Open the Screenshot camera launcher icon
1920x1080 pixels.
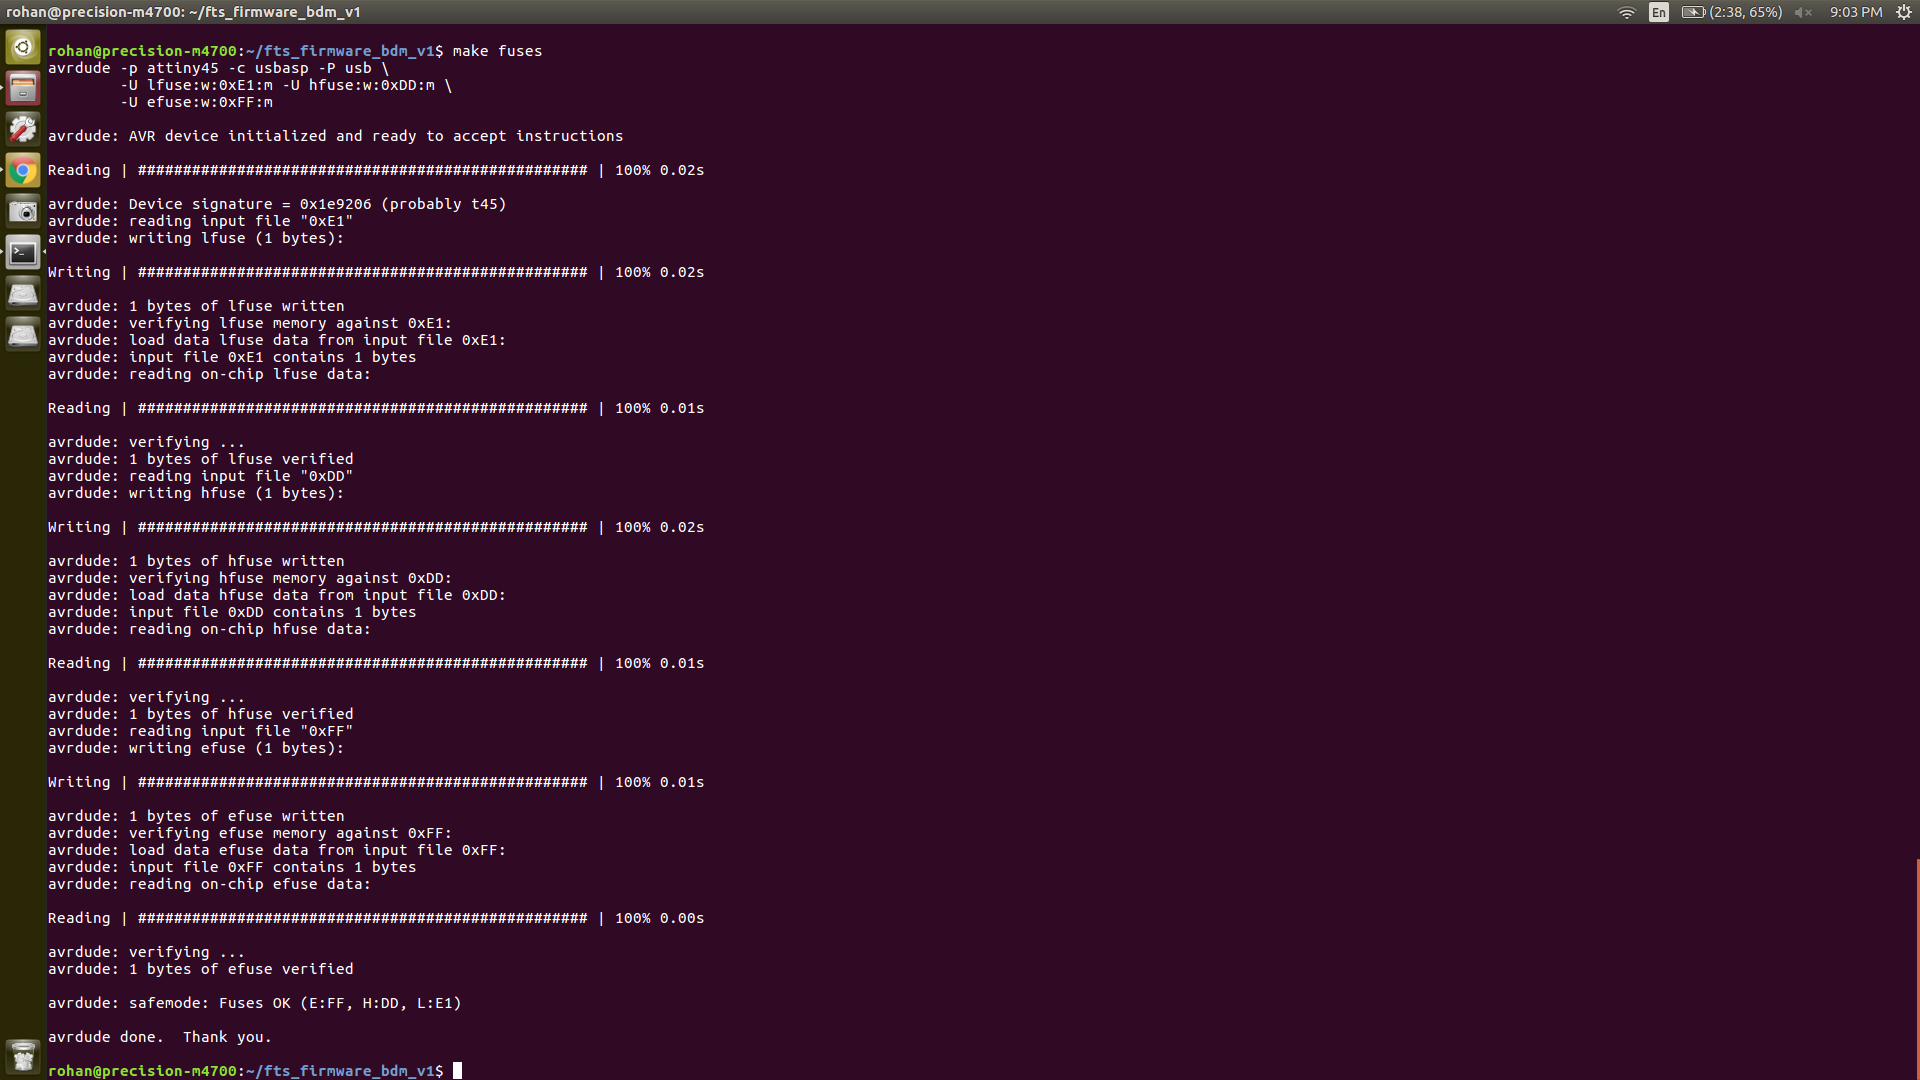point(23,211)
